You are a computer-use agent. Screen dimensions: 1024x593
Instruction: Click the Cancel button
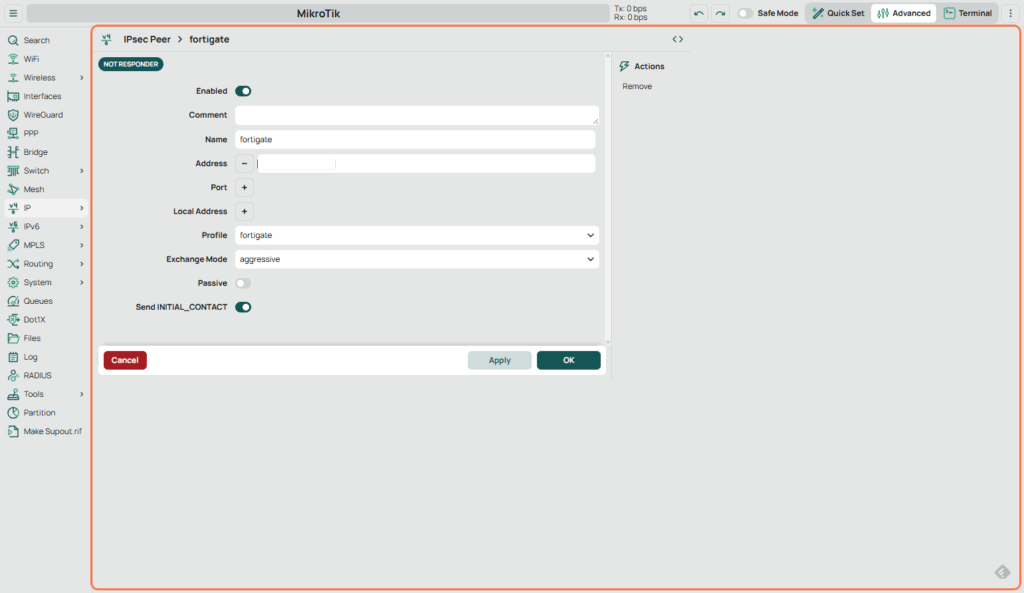tap(125, 360)
